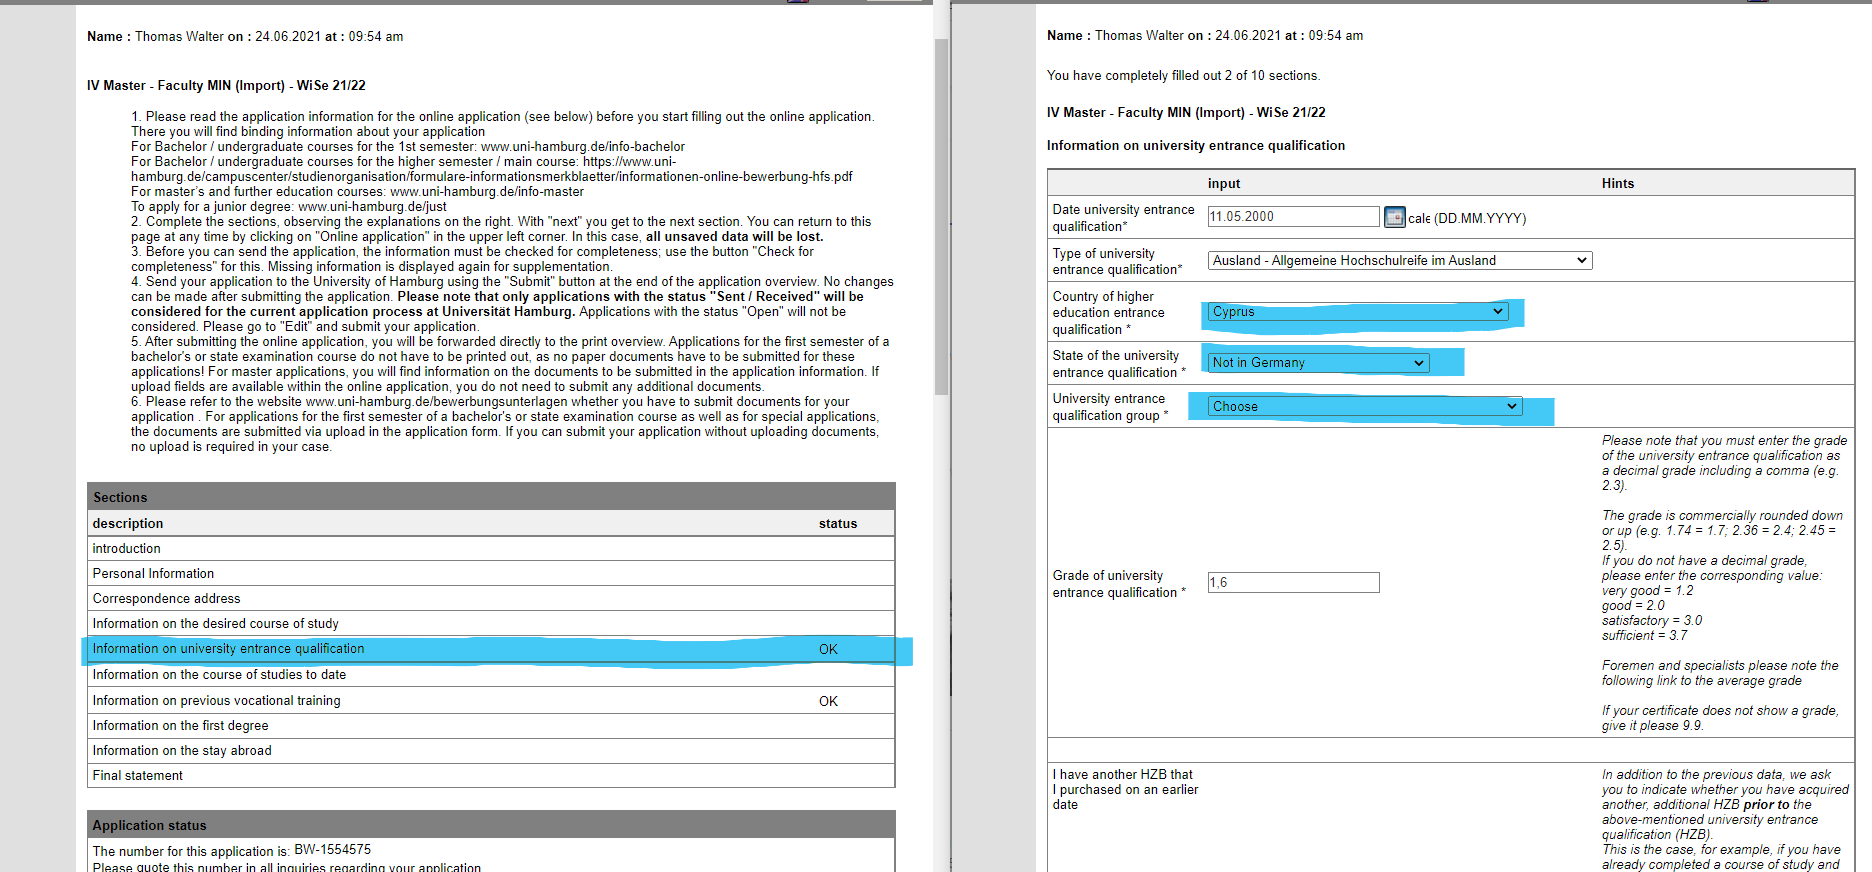The image size is (1872, 872).
Task: Open Information on the course of studies to date
Action: pyautogui.click(x=219, y=675)
